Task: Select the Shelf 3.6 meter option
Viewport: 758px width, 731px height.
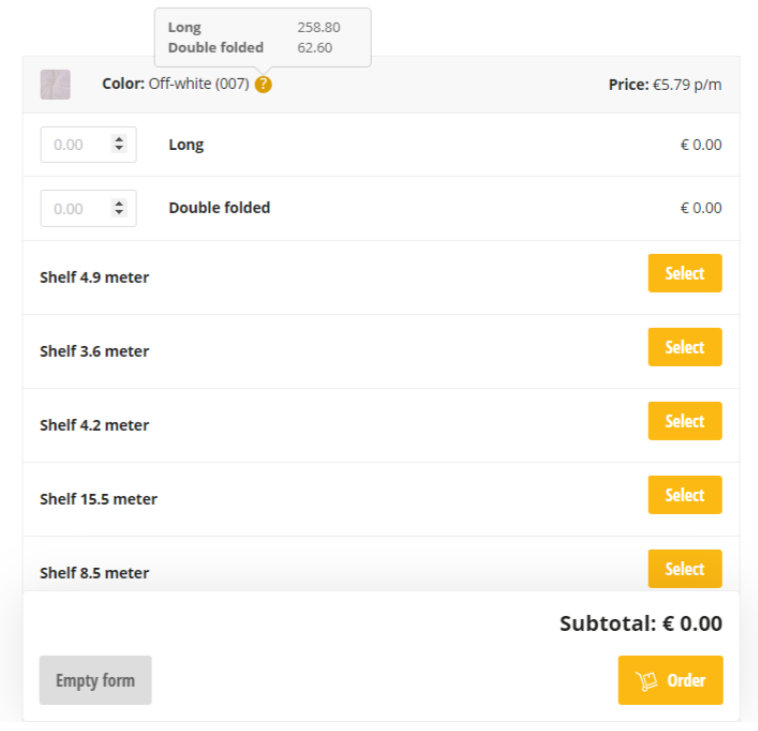Action: pyautogui.click(x=684, y=347)
